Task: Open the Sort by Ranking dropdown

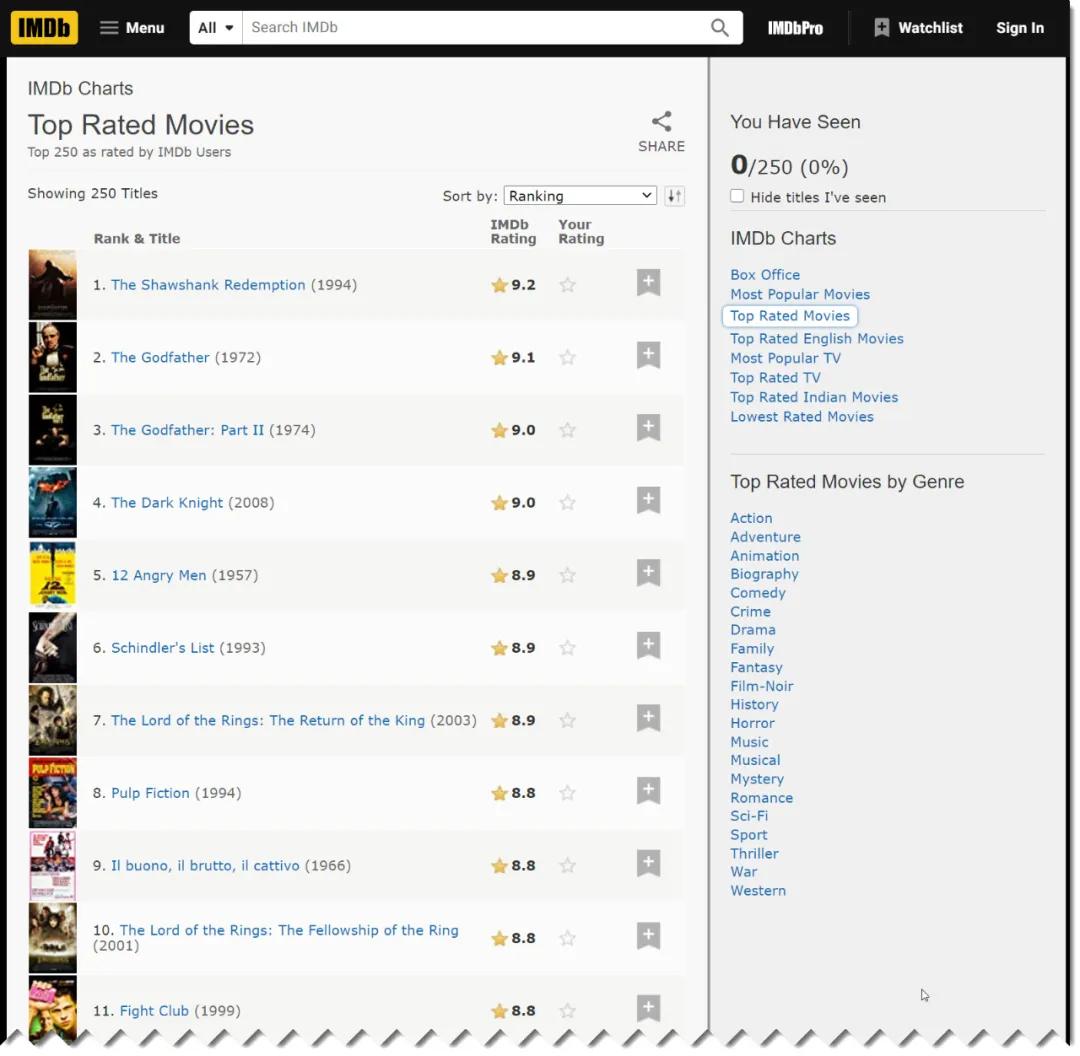Action: point(580,196)
